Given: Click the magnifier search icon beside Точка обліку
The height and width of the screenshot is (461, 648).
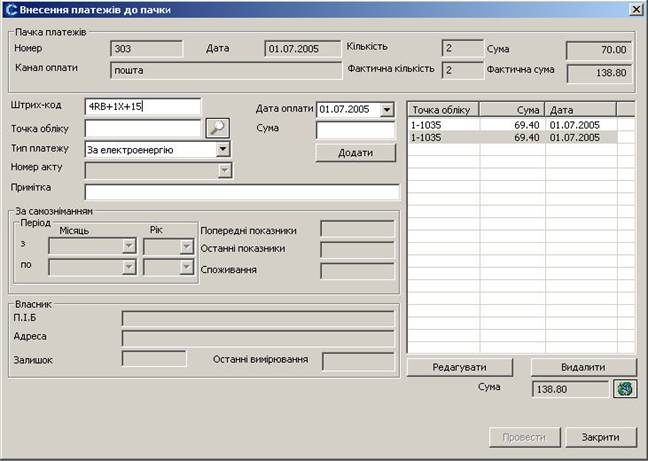Looking at the screenshot, I should (217, 128).
